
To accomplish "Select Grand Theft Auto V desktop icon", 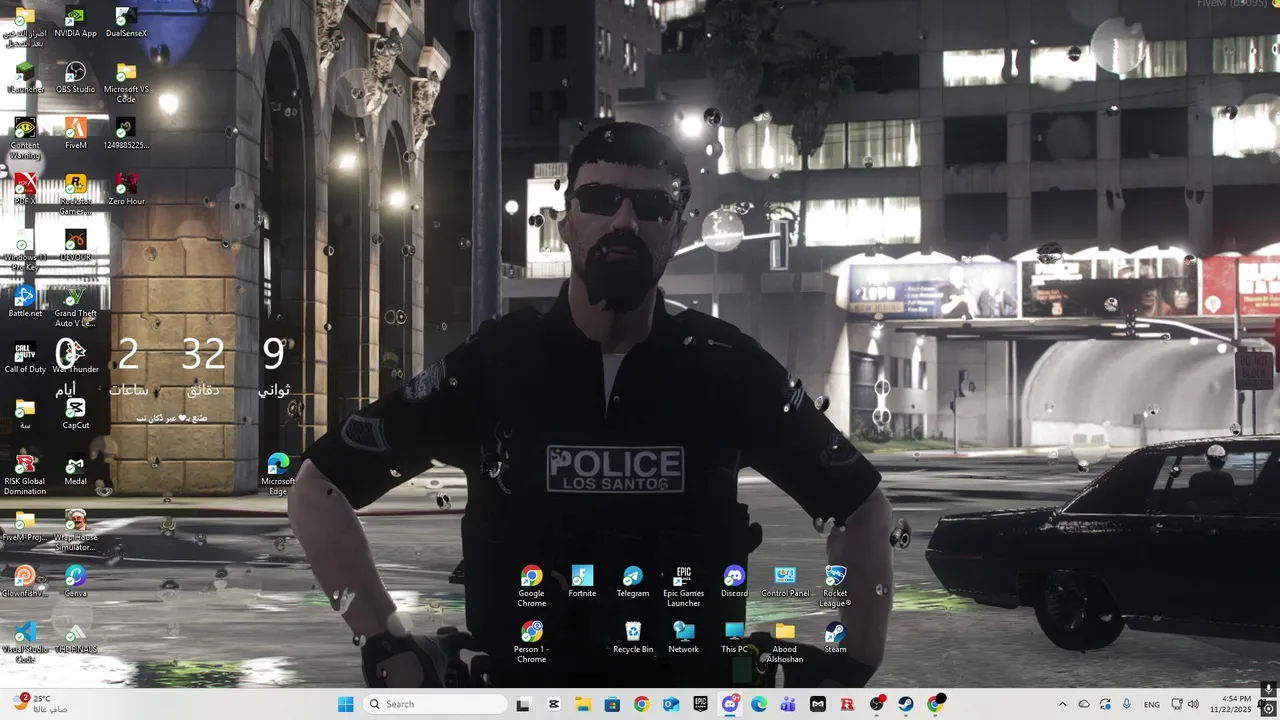I will 76,308.
